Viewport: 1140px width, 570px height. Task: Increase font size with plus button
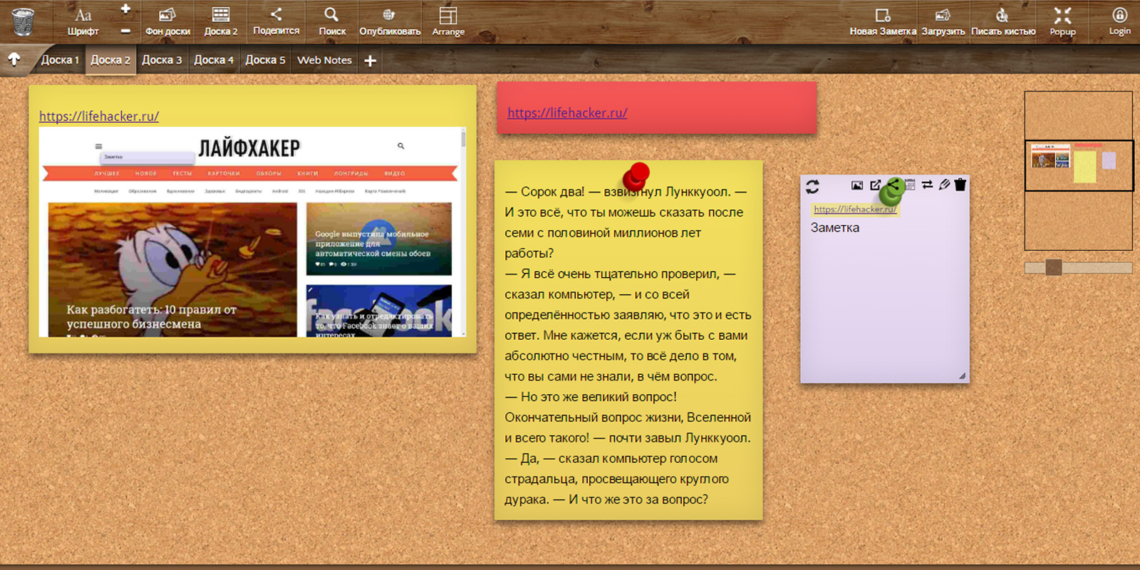[x=125, y=9]
